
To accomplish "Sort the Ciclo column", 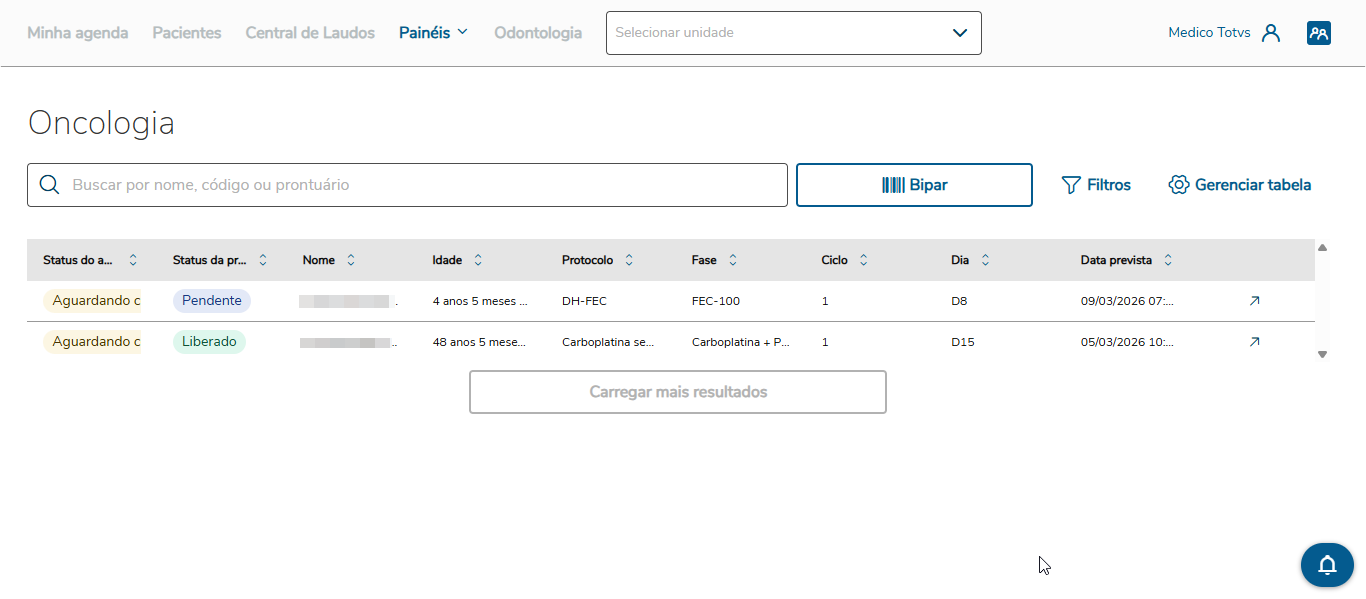I will click(864, 260).
